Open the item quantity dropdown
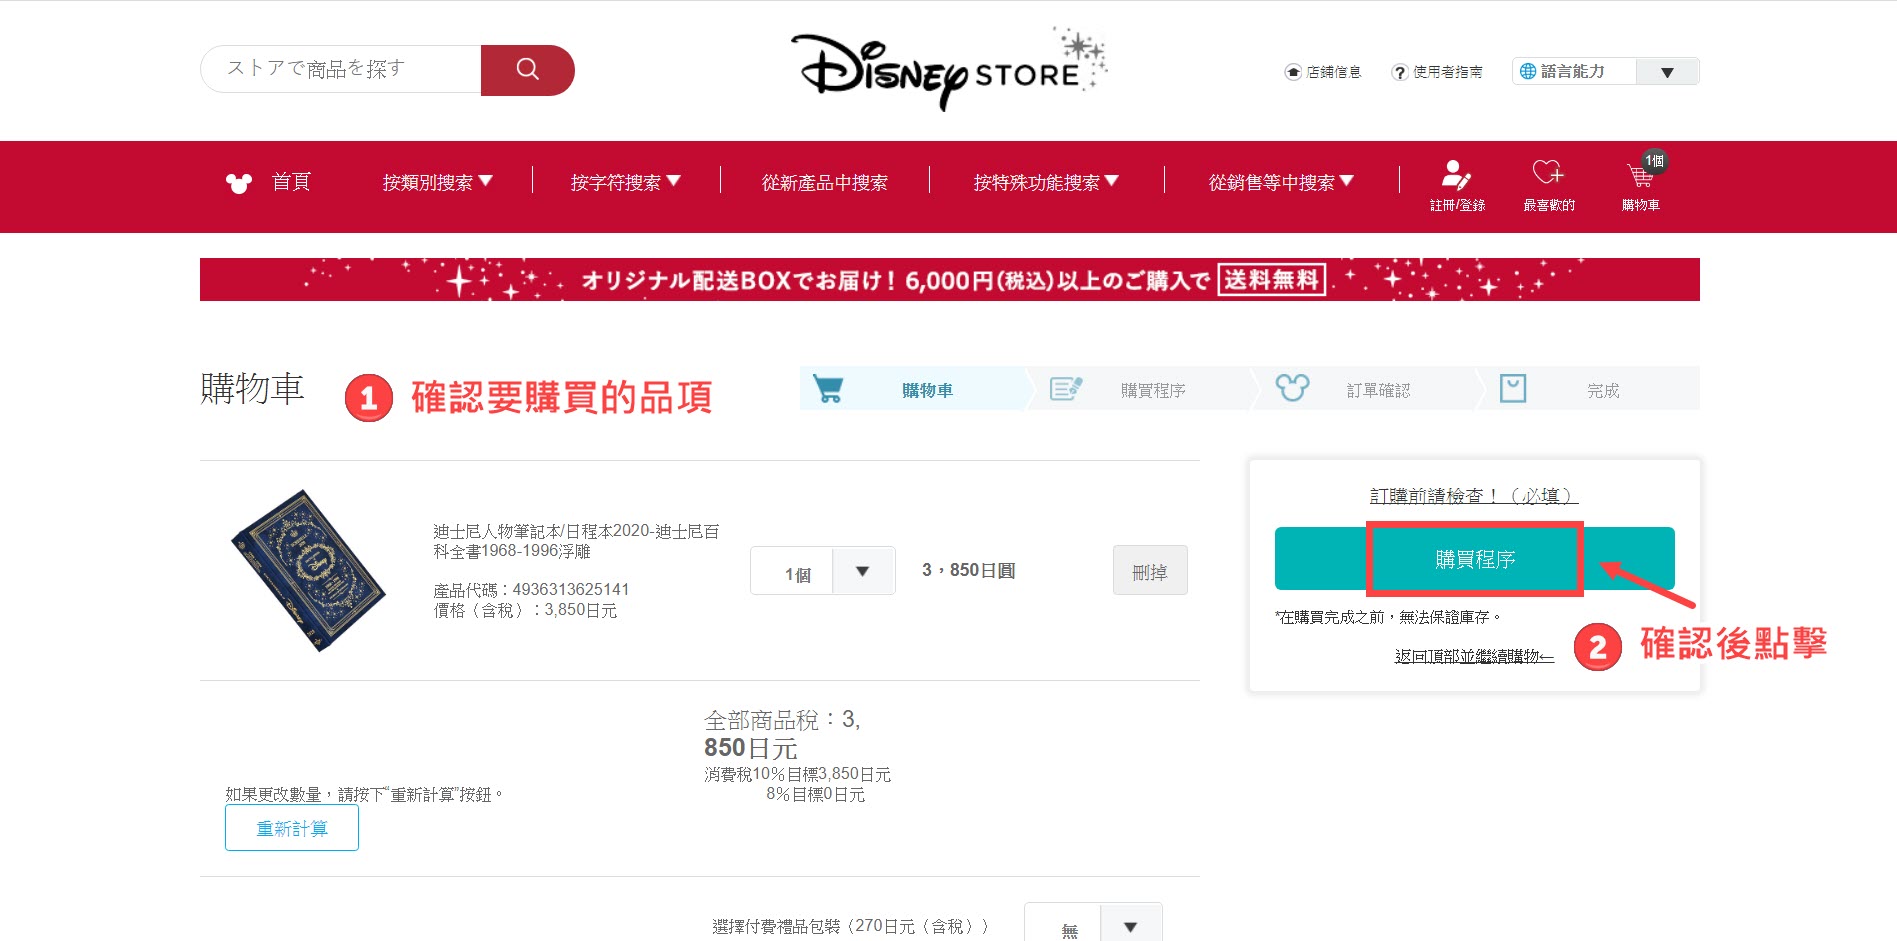The width and height of the screenshot is (1897, 941). pyautogui.click(x=862, y=572)
